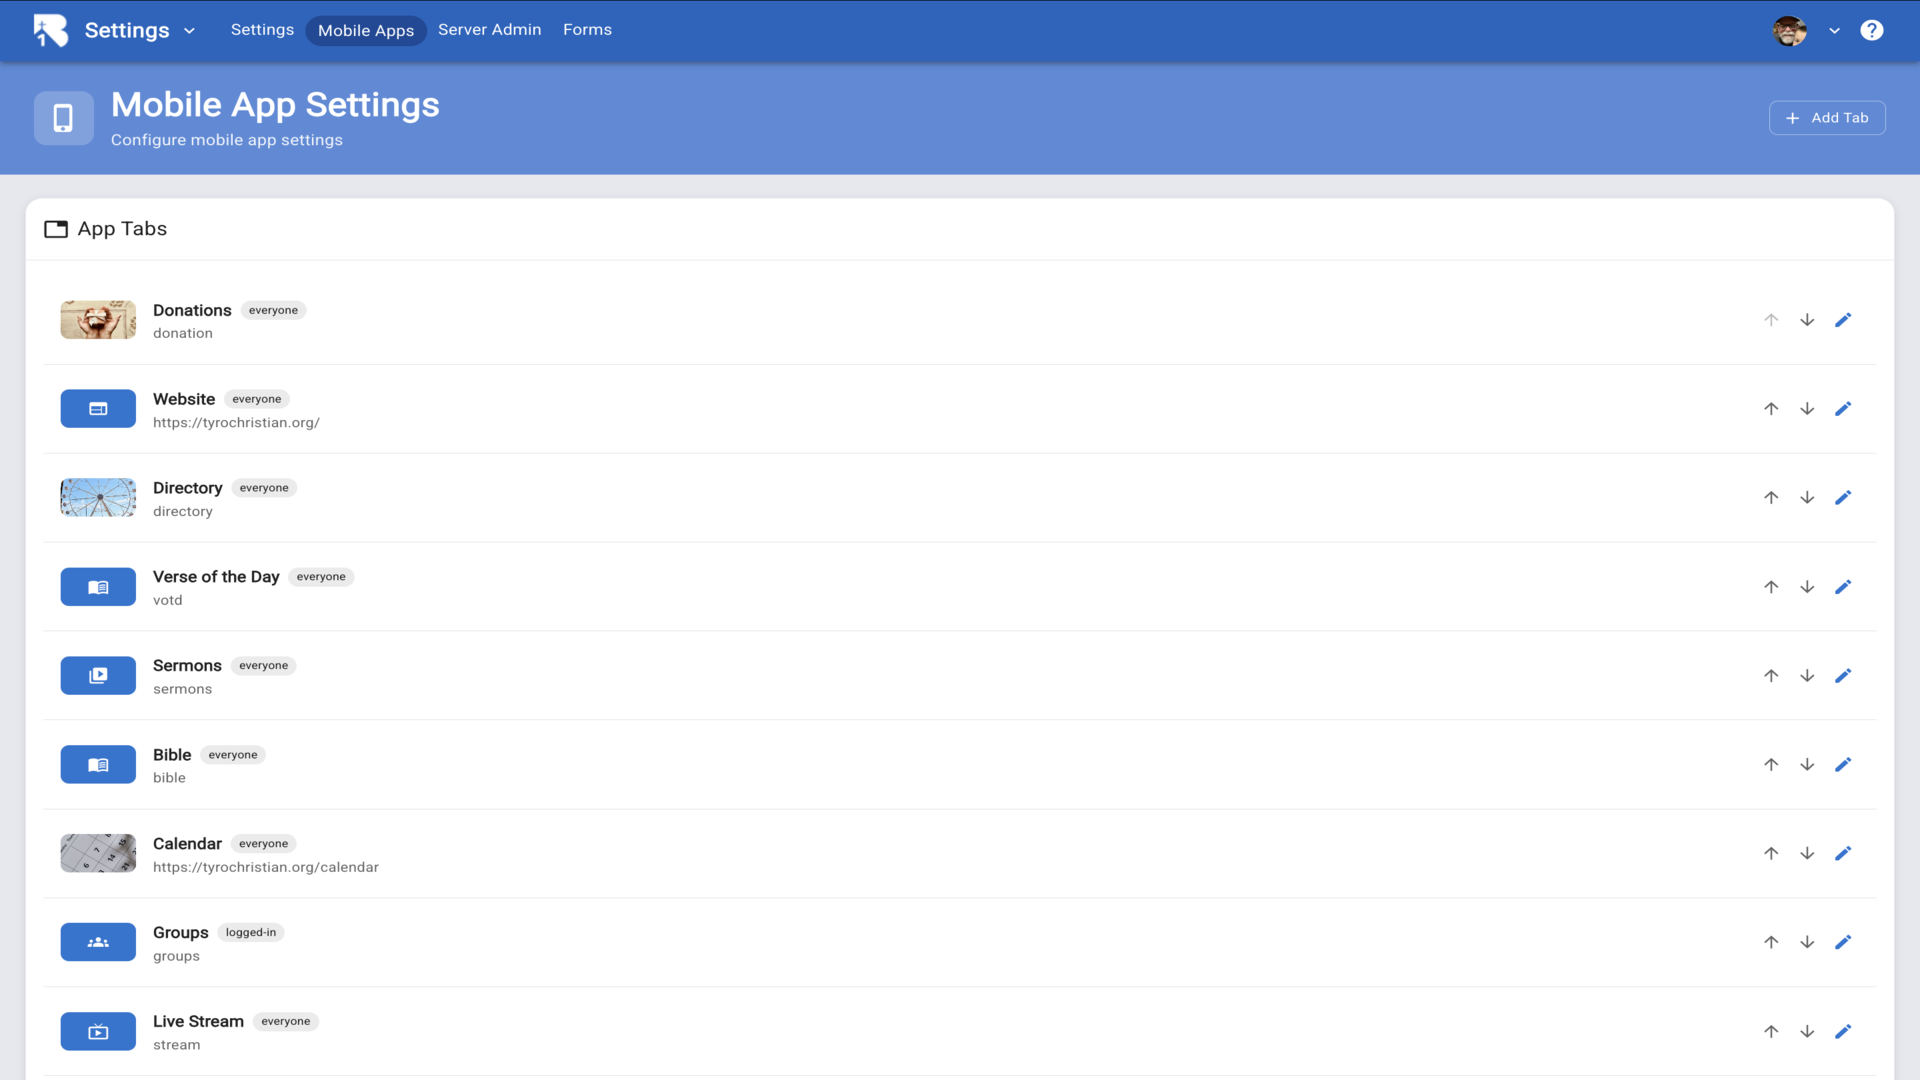Move Groups tab up
The image size is (1920, 1080).
click(1771, 943)
